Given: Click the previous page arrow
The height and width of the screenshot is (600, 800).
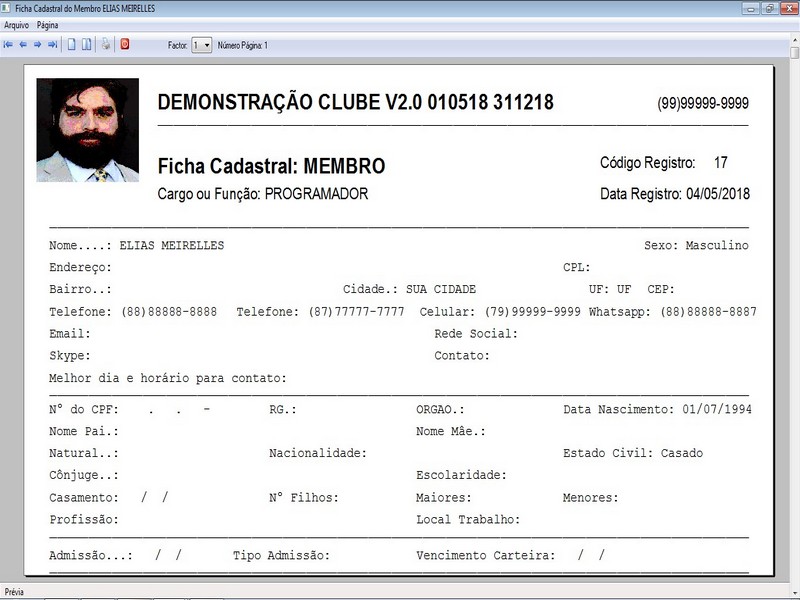Looking at the screenshot, I should (x=23, y=45).
